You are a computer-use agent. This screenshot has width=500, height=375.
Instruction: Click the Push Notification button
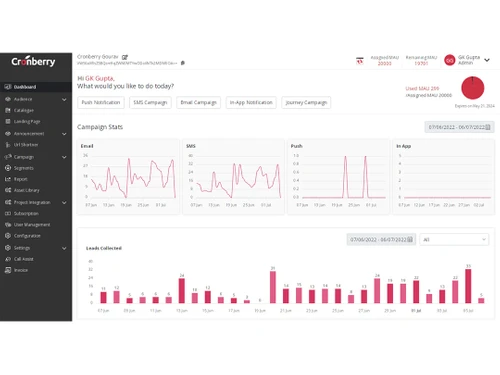(101, 102)
